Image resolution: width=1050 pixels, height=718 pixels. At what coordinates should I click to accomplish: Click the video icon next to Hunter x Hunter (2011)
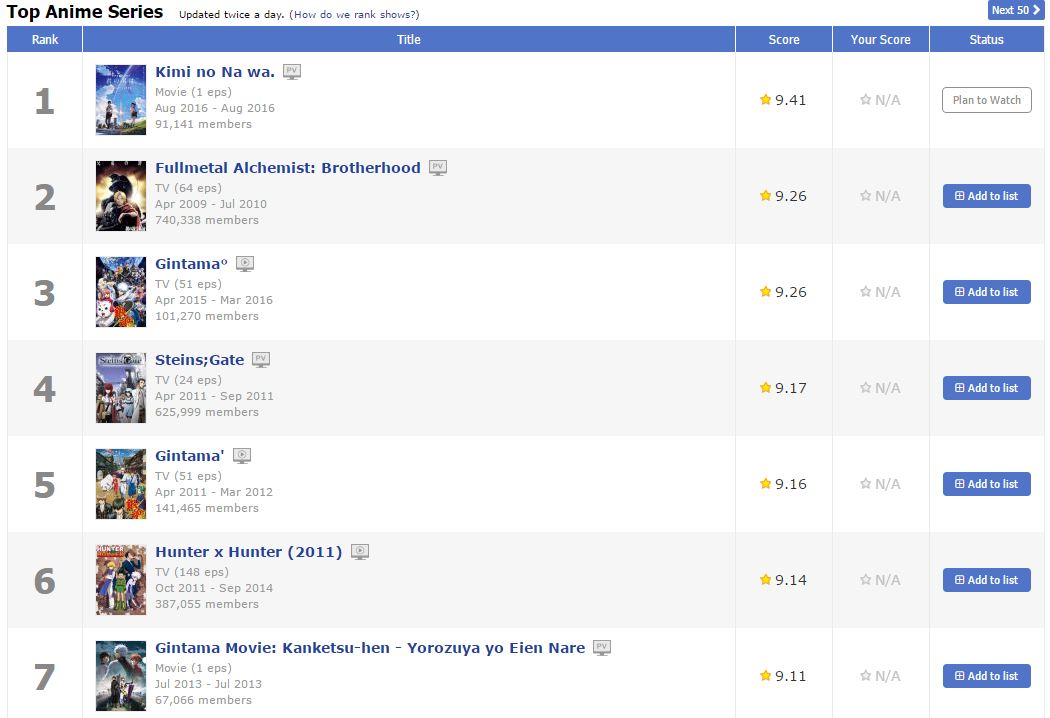pyautogui.click(x=360, y=552)
